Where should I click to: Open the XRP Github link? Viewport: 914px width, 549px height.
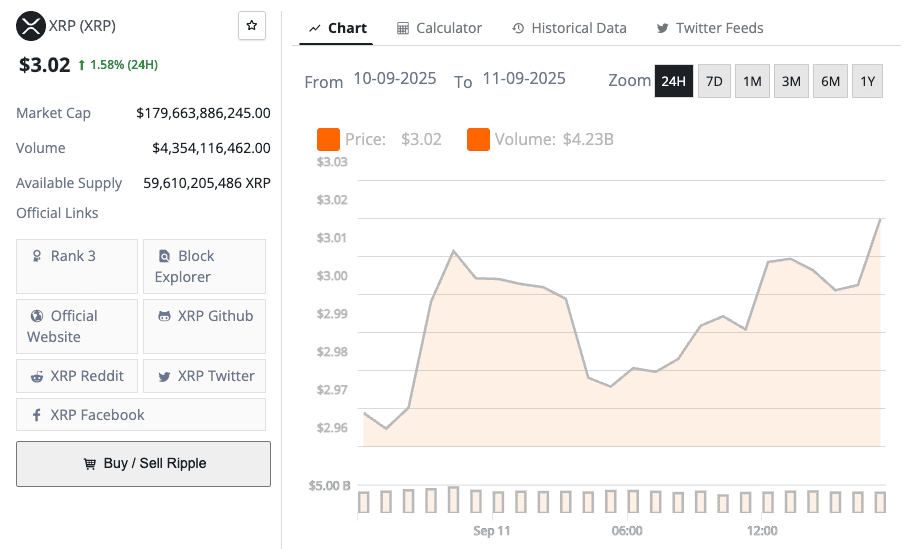tap(205, 326)
